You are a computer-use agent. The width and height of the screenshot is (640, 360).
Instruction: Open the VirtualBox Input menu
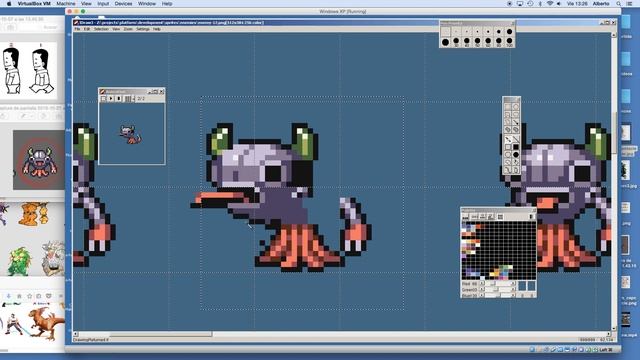click(x=103, y=3)
